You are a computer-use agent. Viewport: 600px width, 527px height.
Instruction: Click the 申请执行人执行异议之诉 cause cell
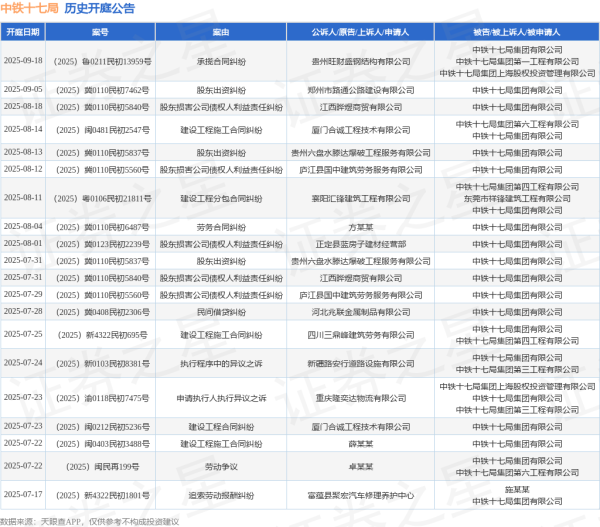[221, 398]
